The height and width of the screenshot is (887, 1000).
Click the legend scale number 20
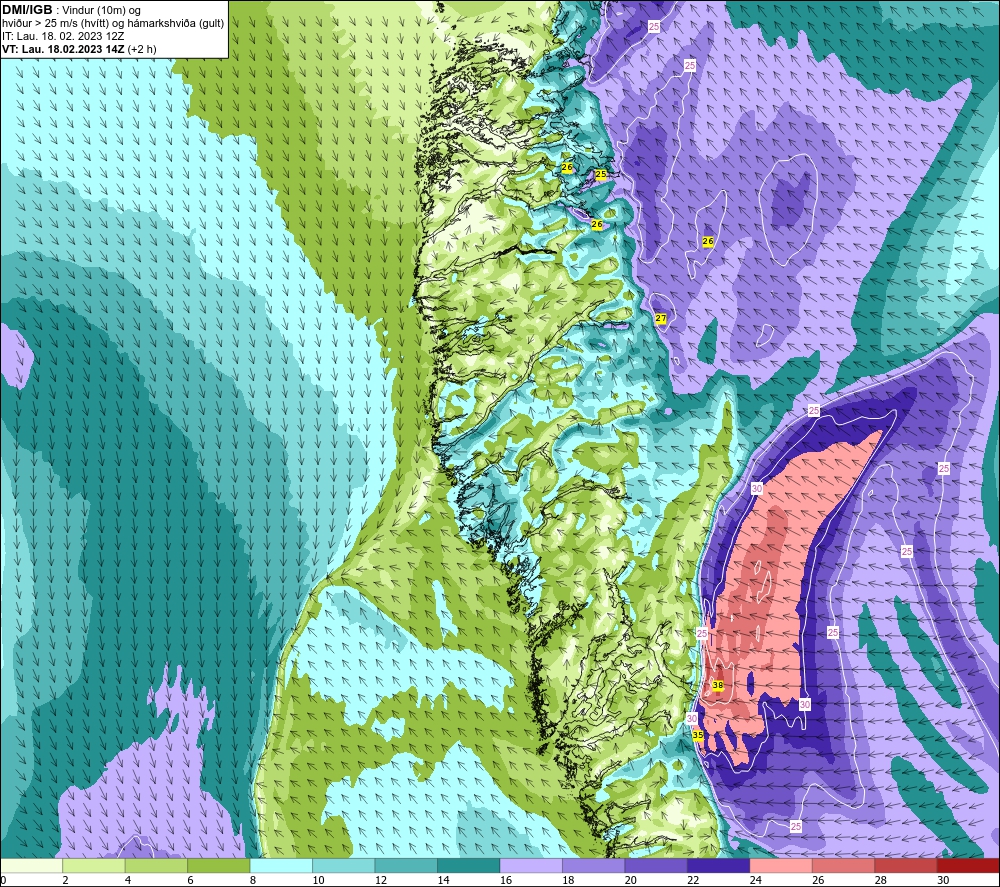tap(631, 880)
